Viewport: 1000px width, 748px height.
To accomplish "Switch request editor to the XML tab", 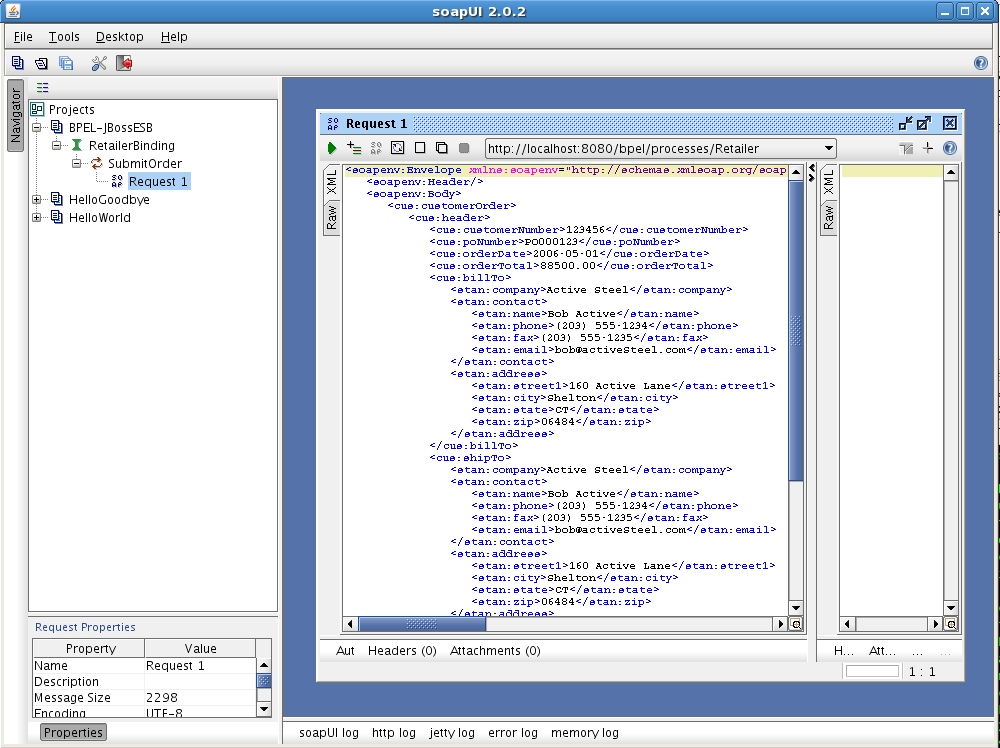I will coord(332,182).
